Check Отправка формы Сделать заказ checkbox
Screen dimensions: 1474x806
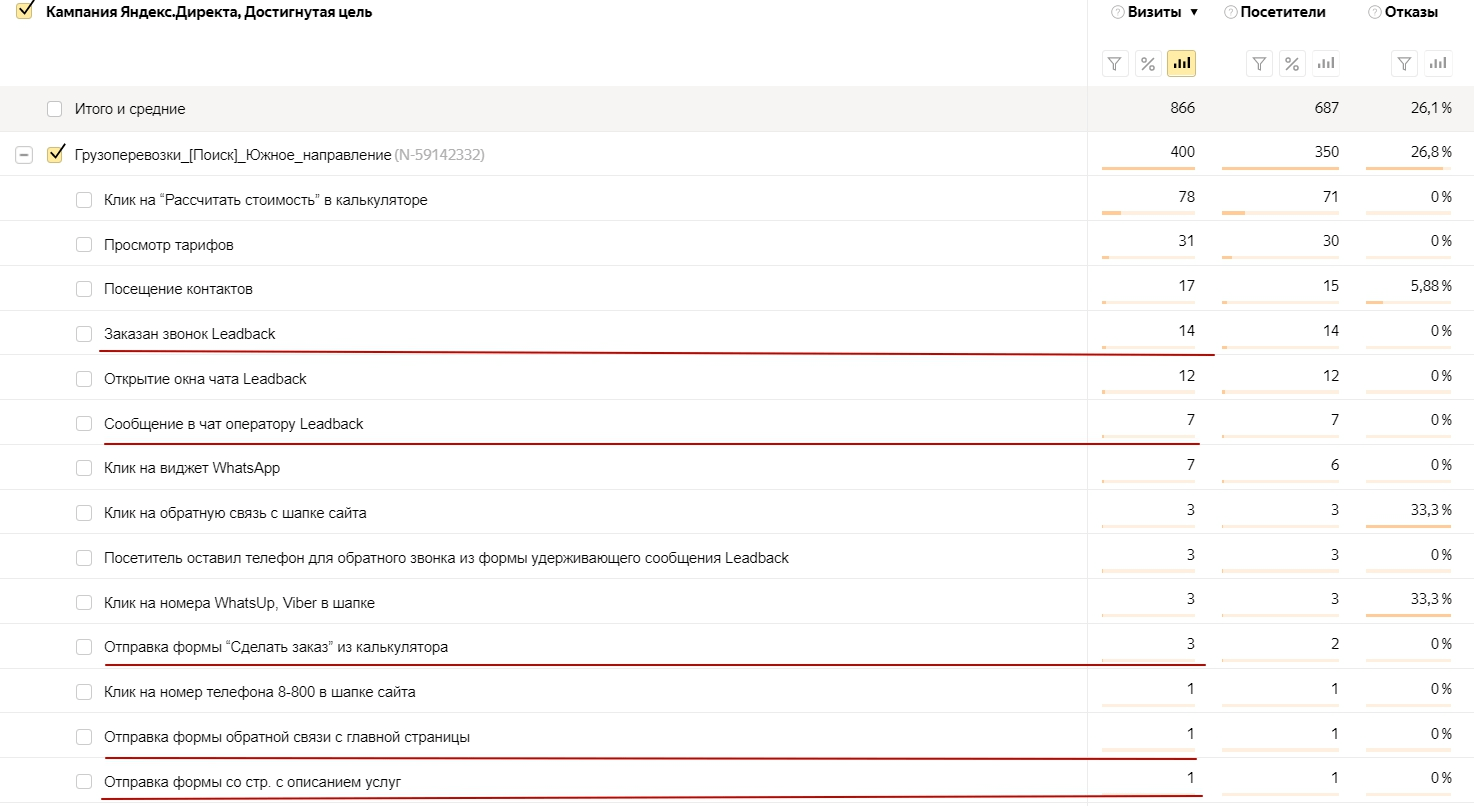(x=84, y=647)
